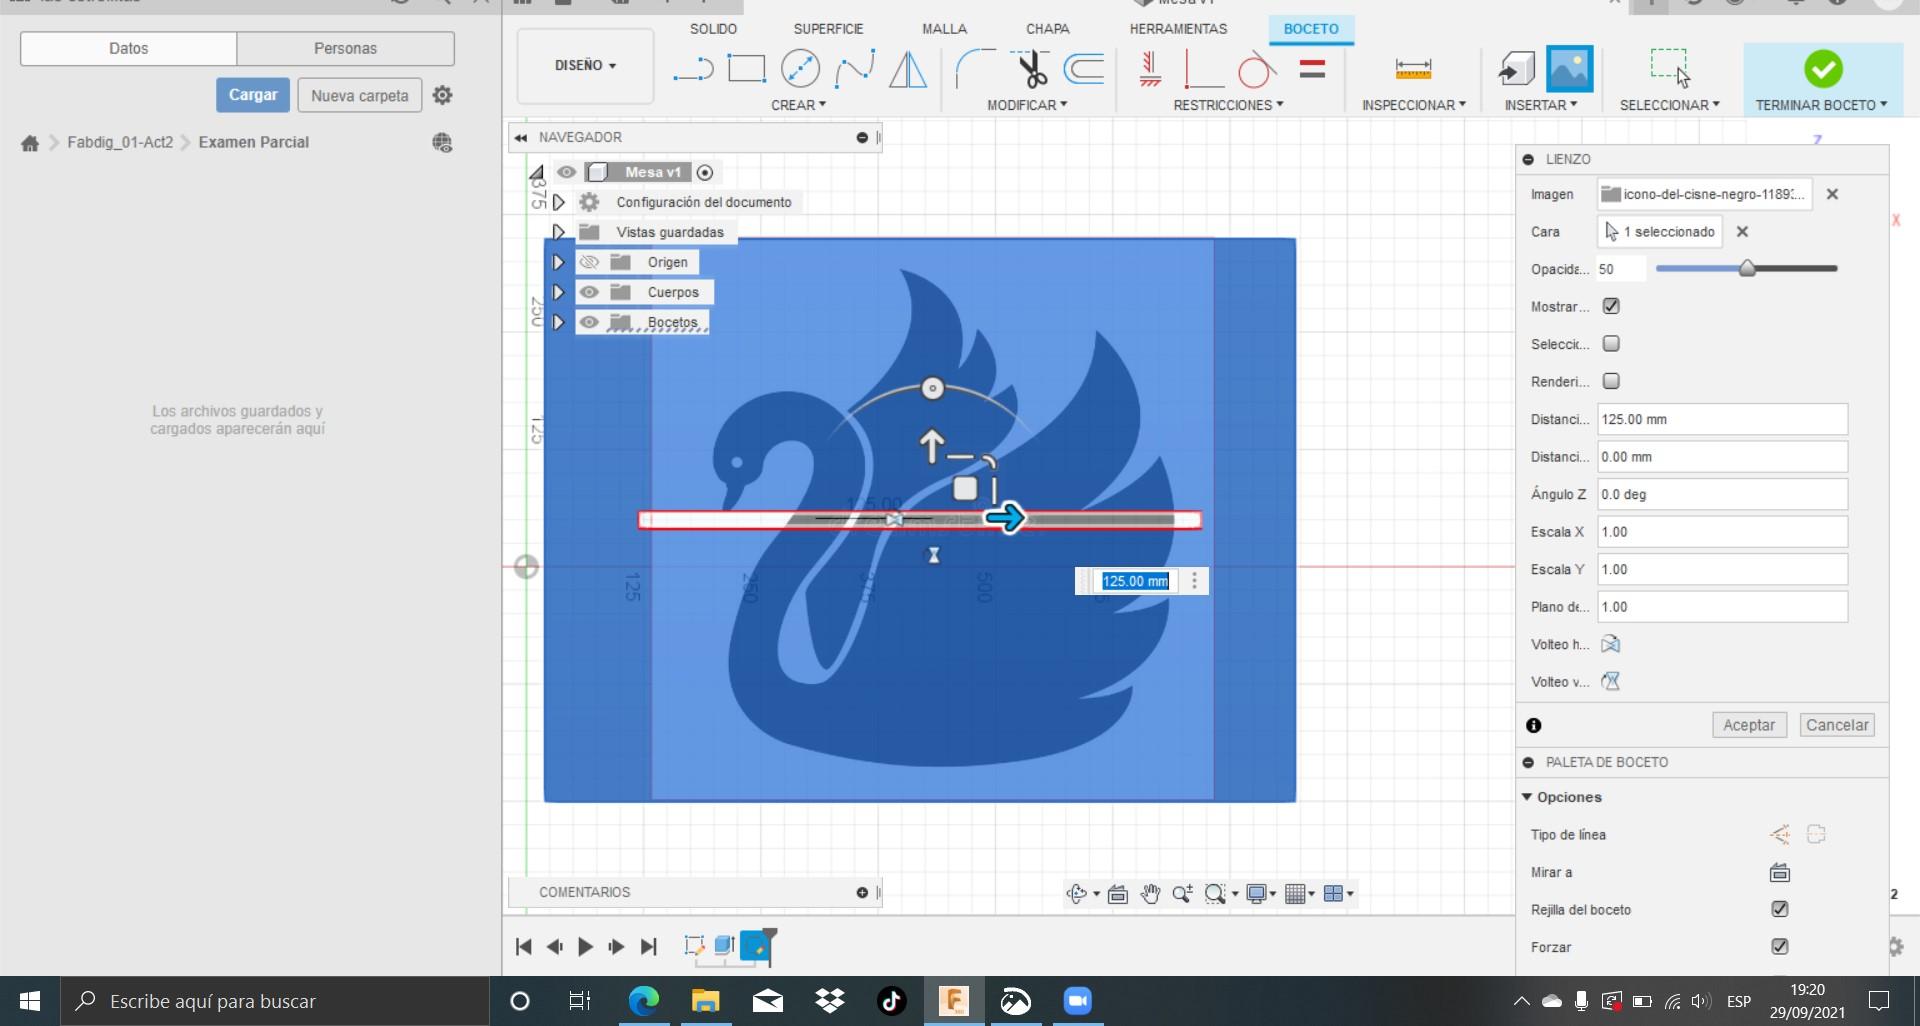The image size is (1920, 1026).
Task: Open the web globe icon in data panel
Action: tap(442, 143)
